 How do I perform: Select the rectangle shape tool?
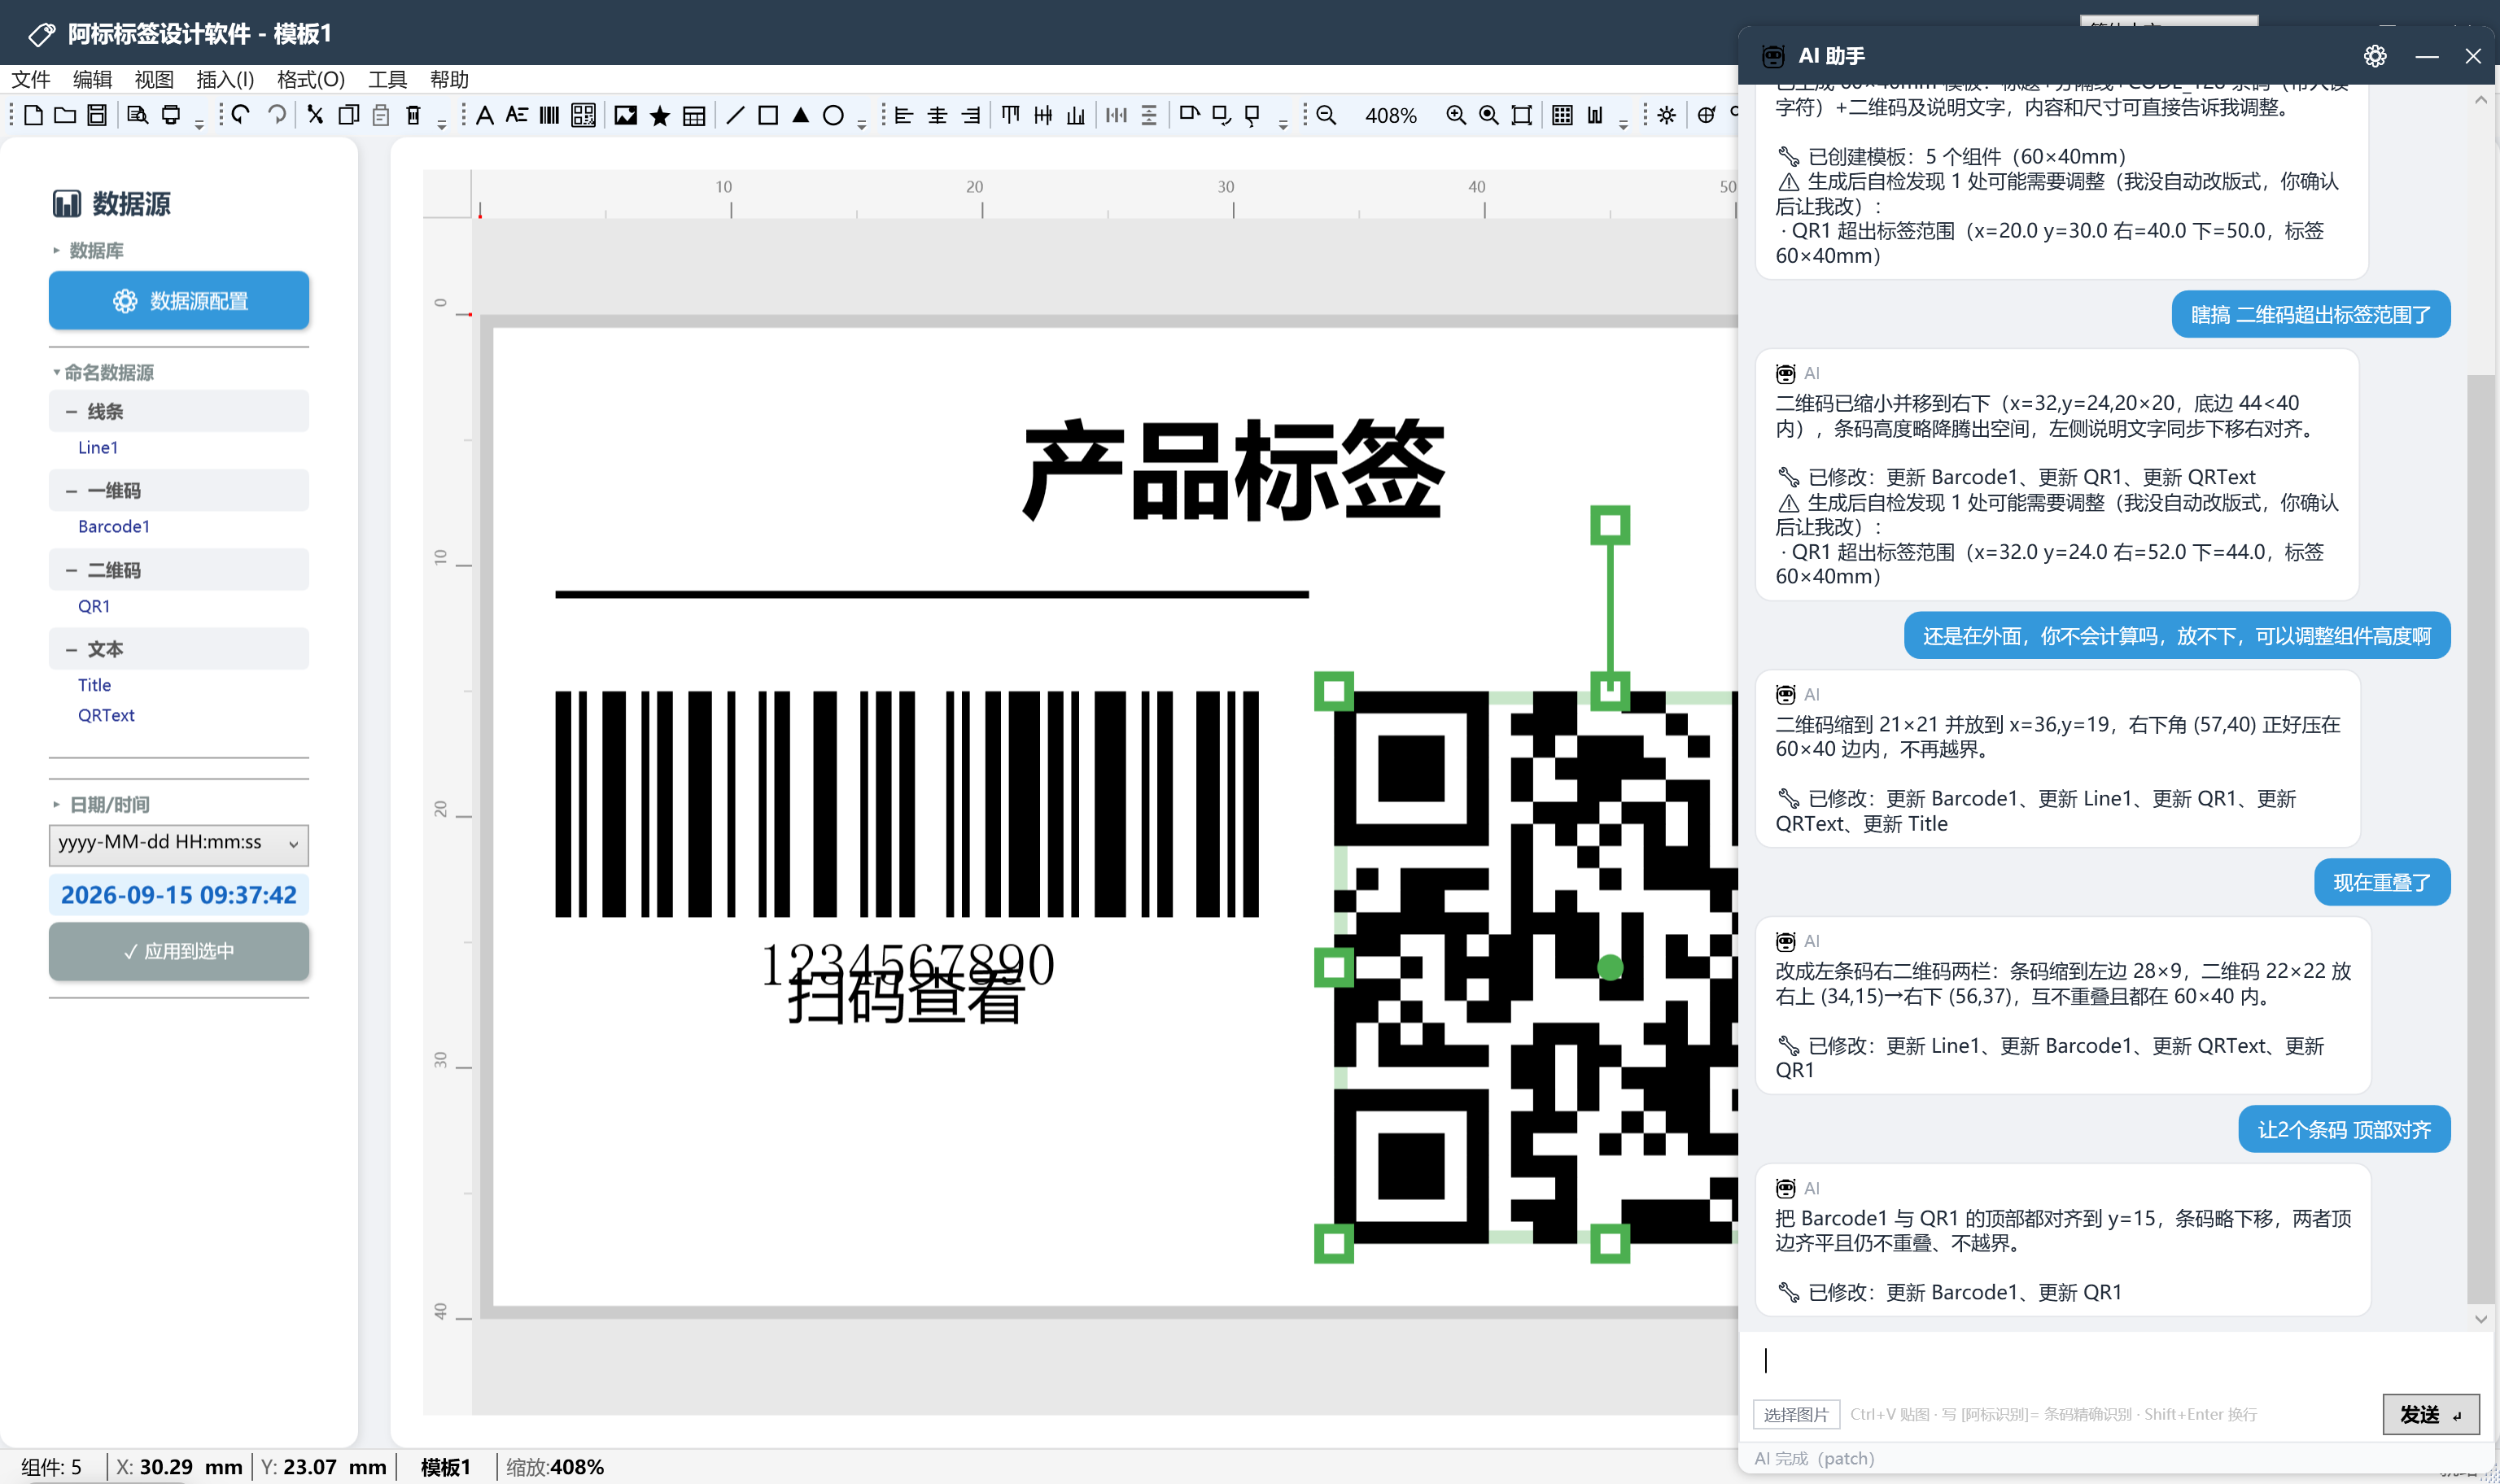pos(768,115)
